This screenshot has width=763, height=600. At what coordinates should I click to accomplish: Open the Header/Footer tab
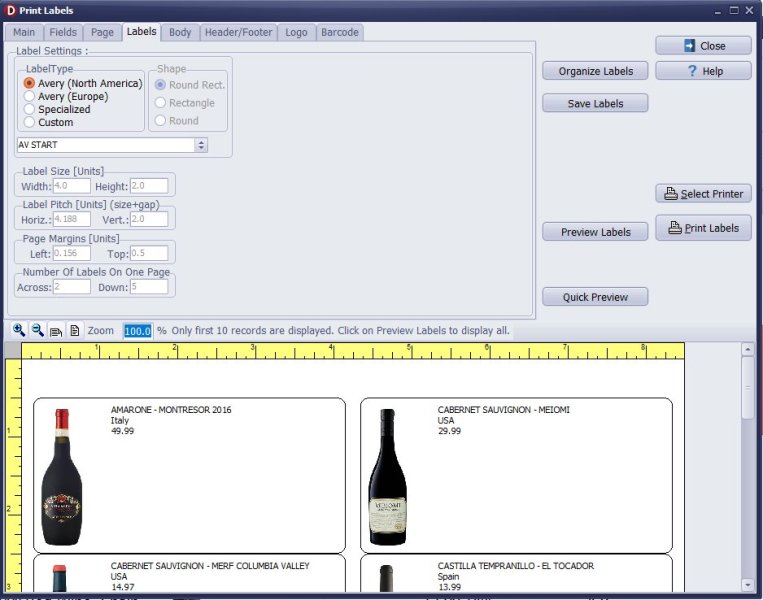[x=238, y=32]
